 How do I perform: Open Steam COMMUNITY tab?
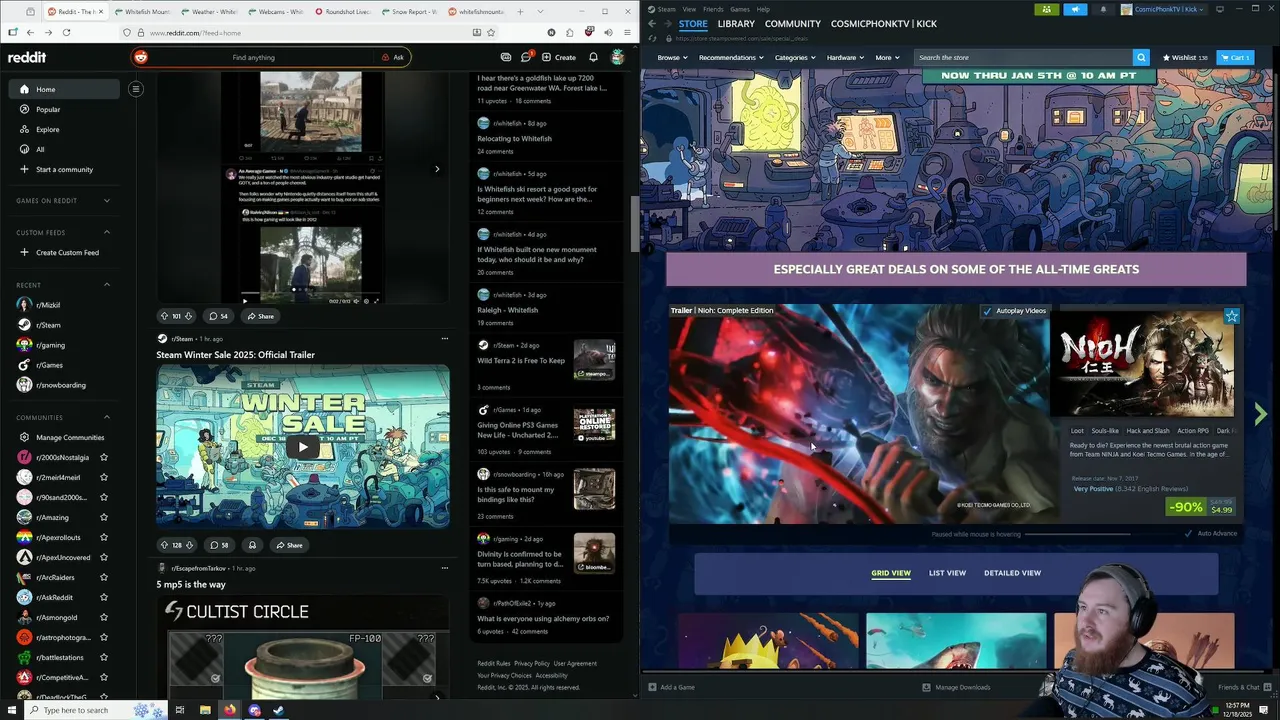(792, 23)
